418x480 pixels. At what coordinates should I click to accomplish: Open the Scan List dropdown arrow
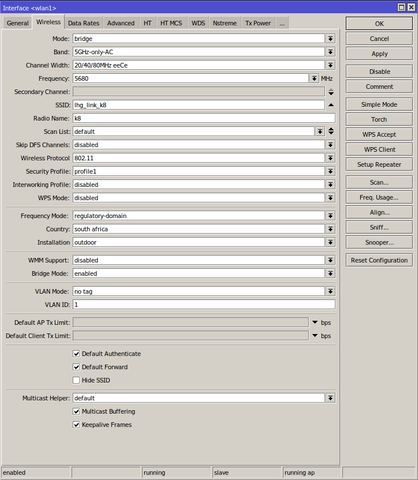coord(320,131)
